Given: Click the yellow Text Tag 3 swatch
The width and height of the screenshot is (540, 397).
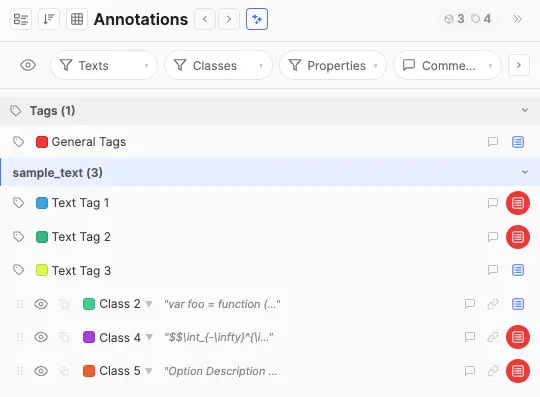Looking at the screenshot, I should click(42, 270).
